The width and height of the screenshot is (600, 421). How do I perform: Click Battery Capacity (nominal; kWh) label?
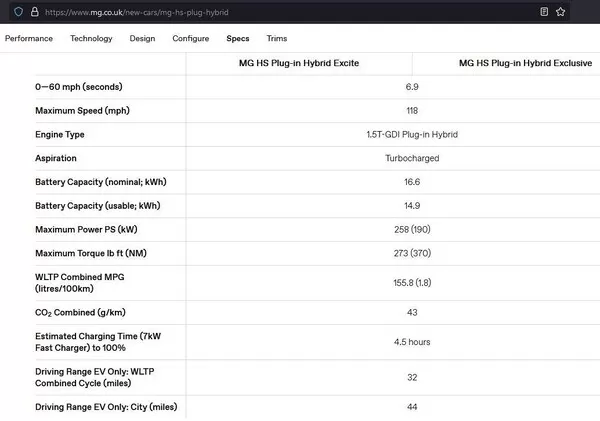[101, 182]
